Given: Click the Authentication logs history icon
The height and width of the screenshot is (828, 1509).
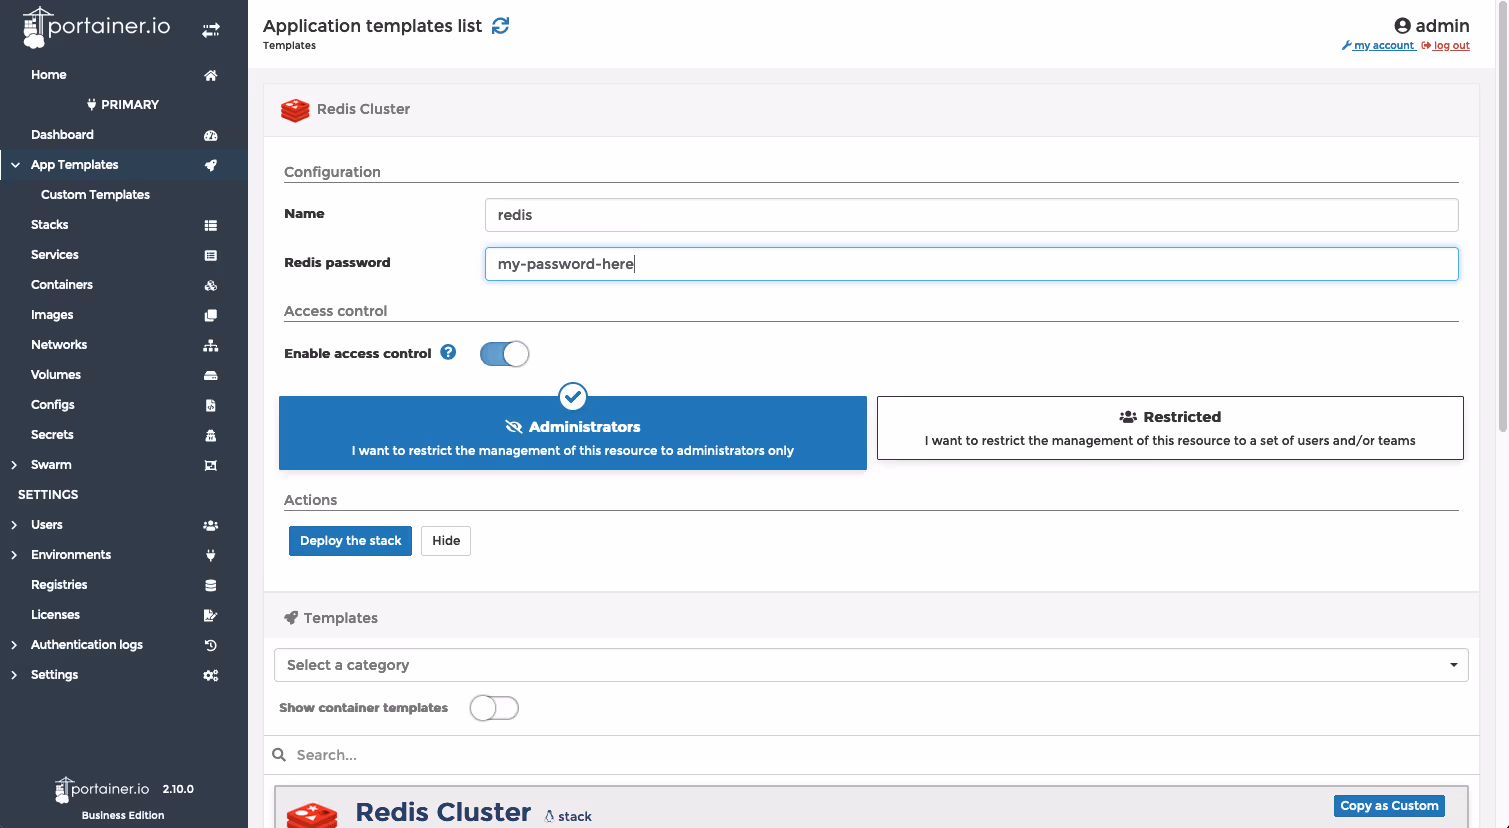Looking at the screenshot, I should coord(210,645).
